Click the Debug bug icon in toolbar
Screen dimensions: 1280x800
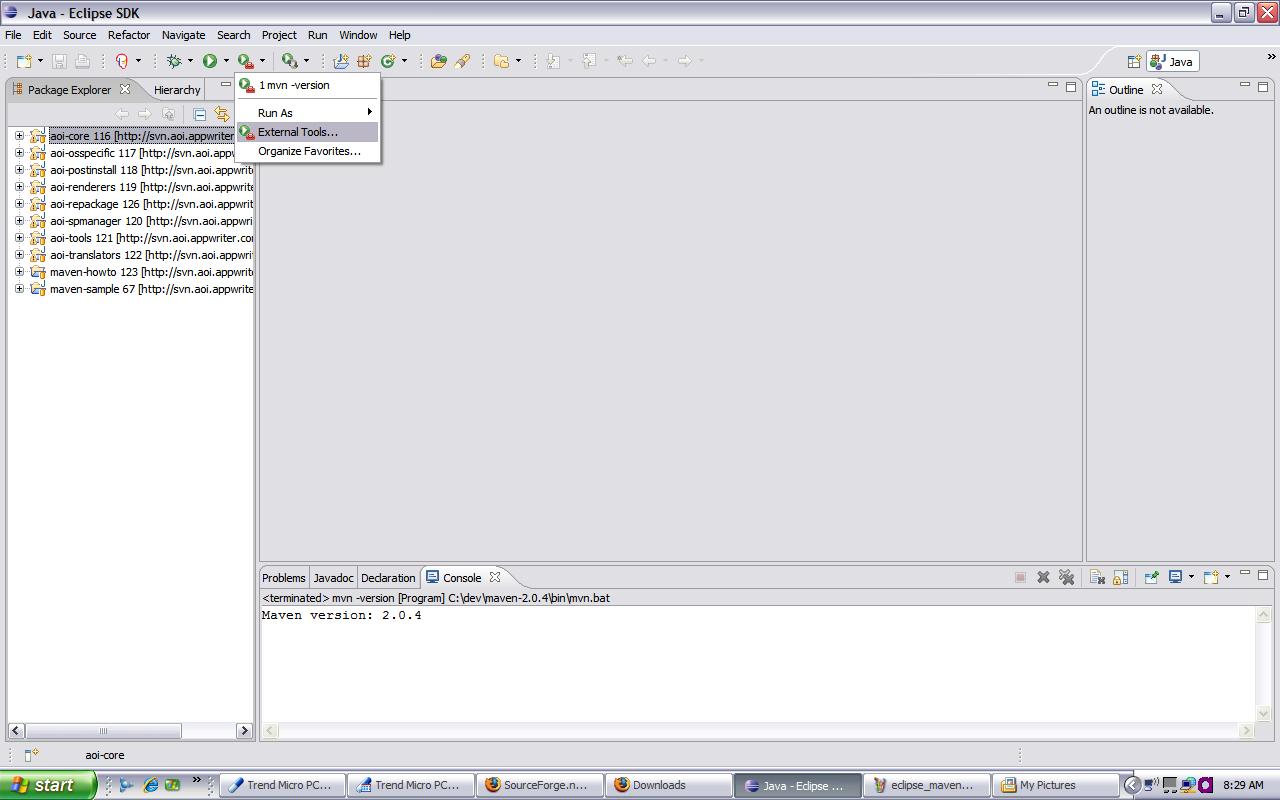[174, 61]
